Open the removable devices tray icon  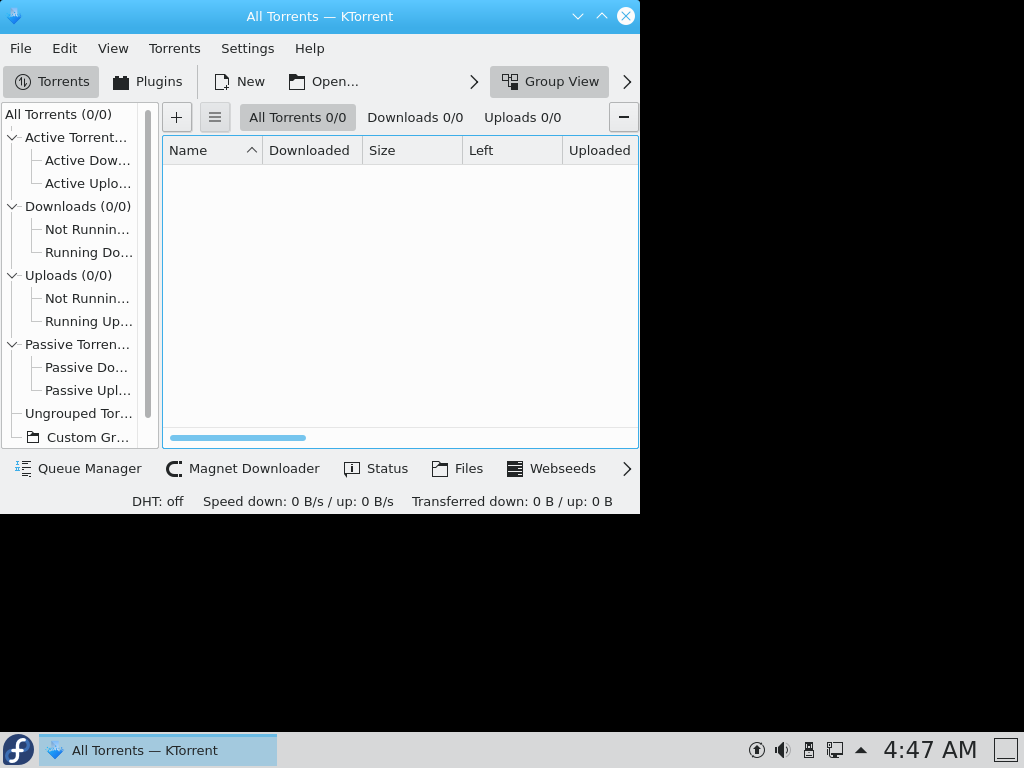point(808,750)
